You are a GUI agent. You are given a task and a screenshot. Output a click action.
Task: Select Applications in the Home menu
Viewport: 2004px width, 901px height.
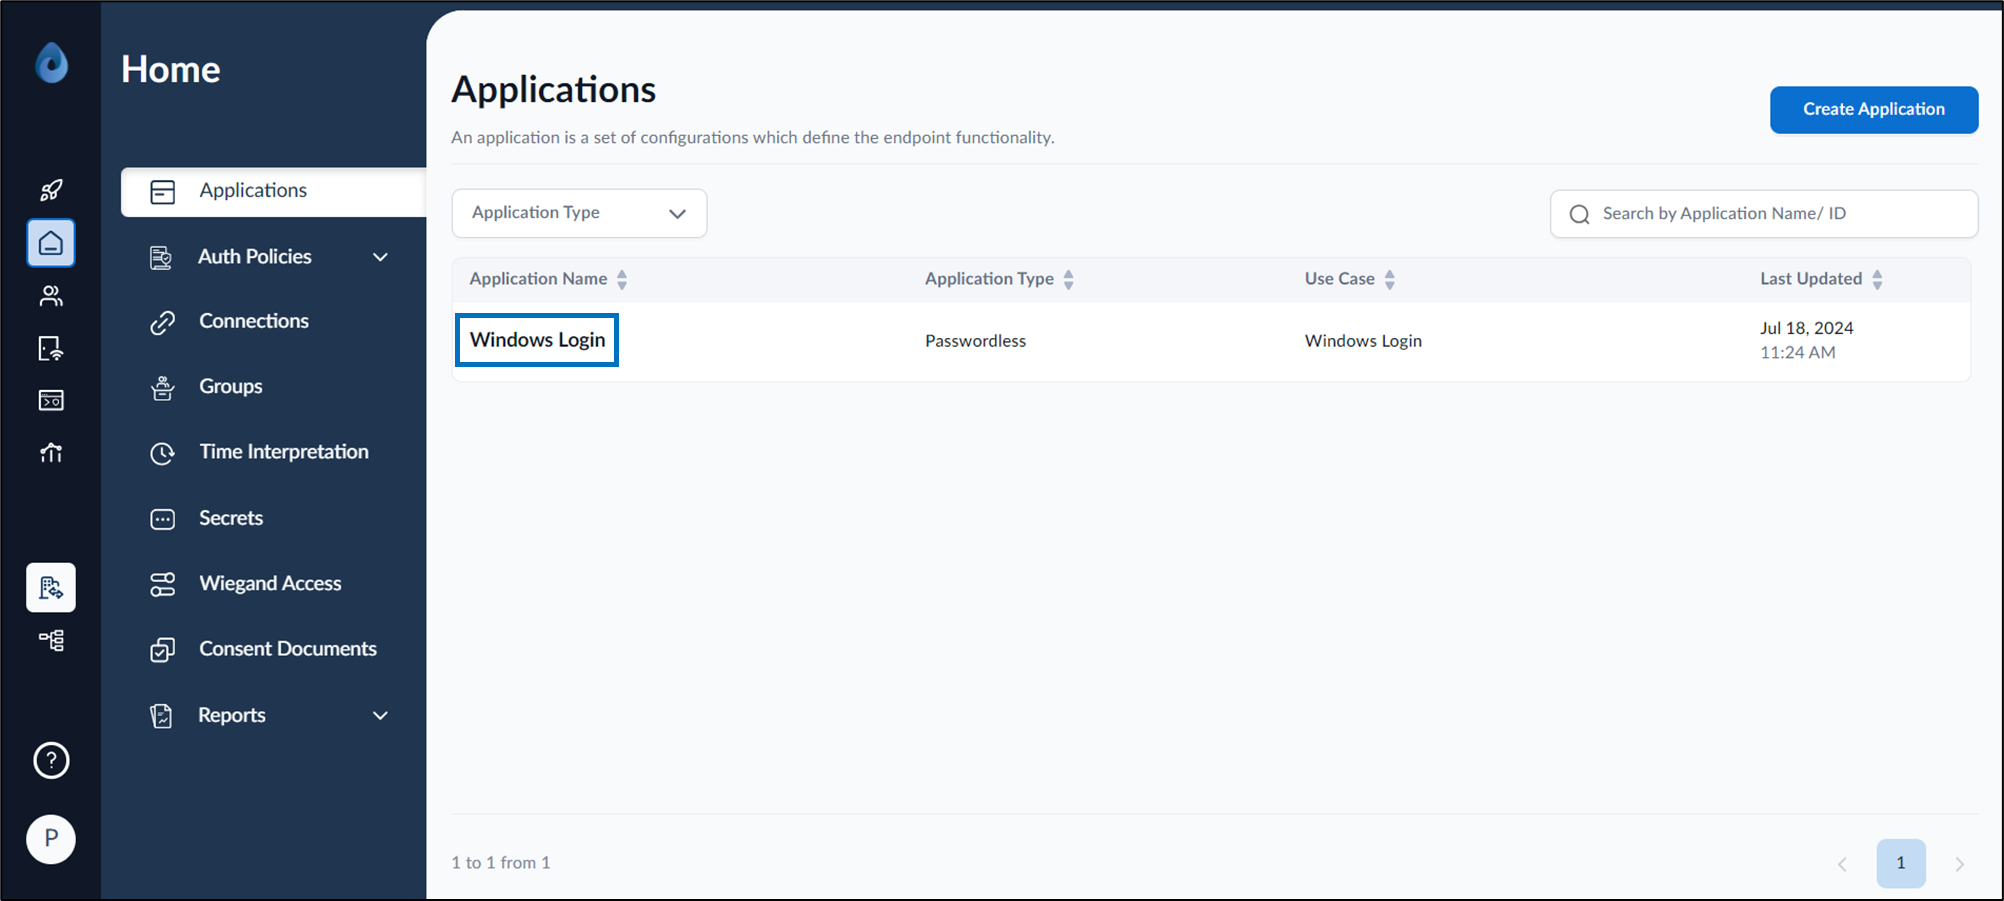[273, 191]
